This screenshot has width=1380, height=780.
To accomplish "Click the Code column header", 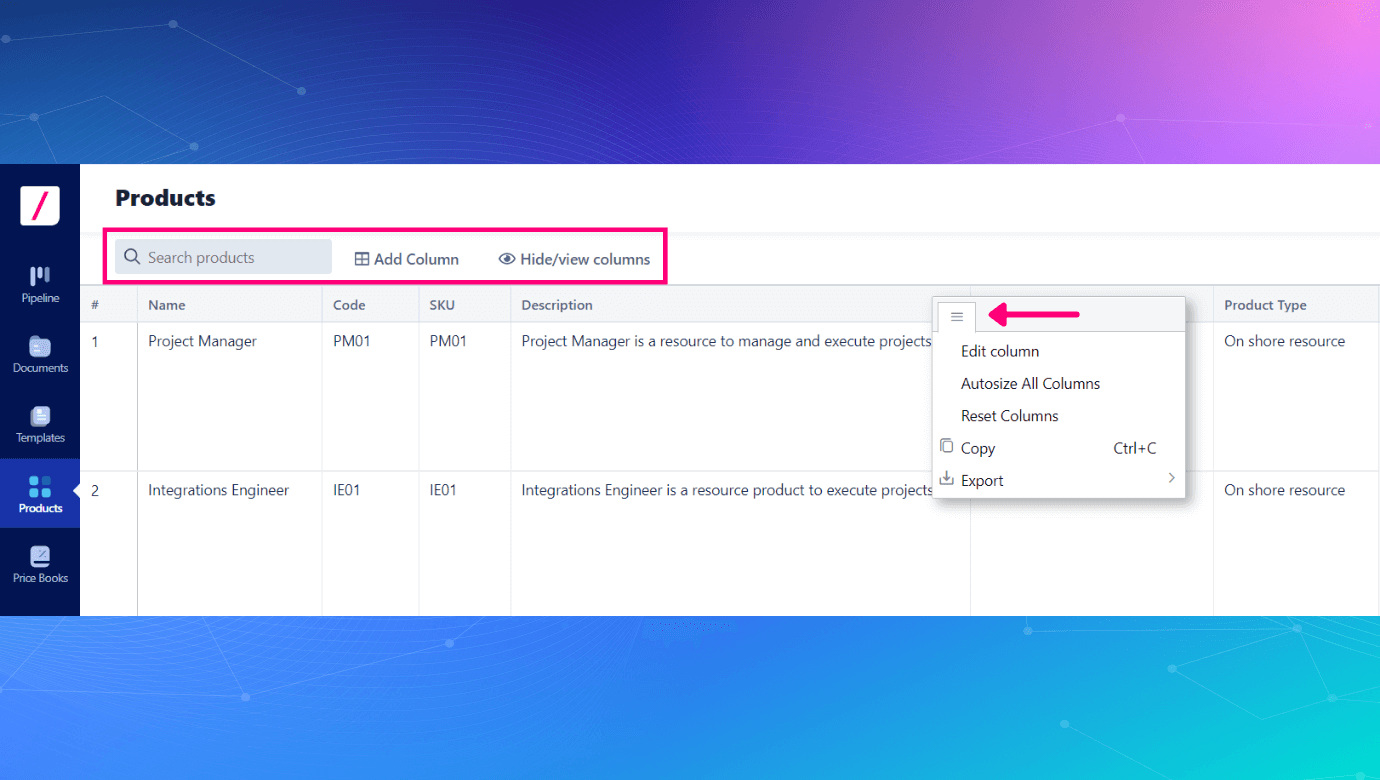I will 370,305.
